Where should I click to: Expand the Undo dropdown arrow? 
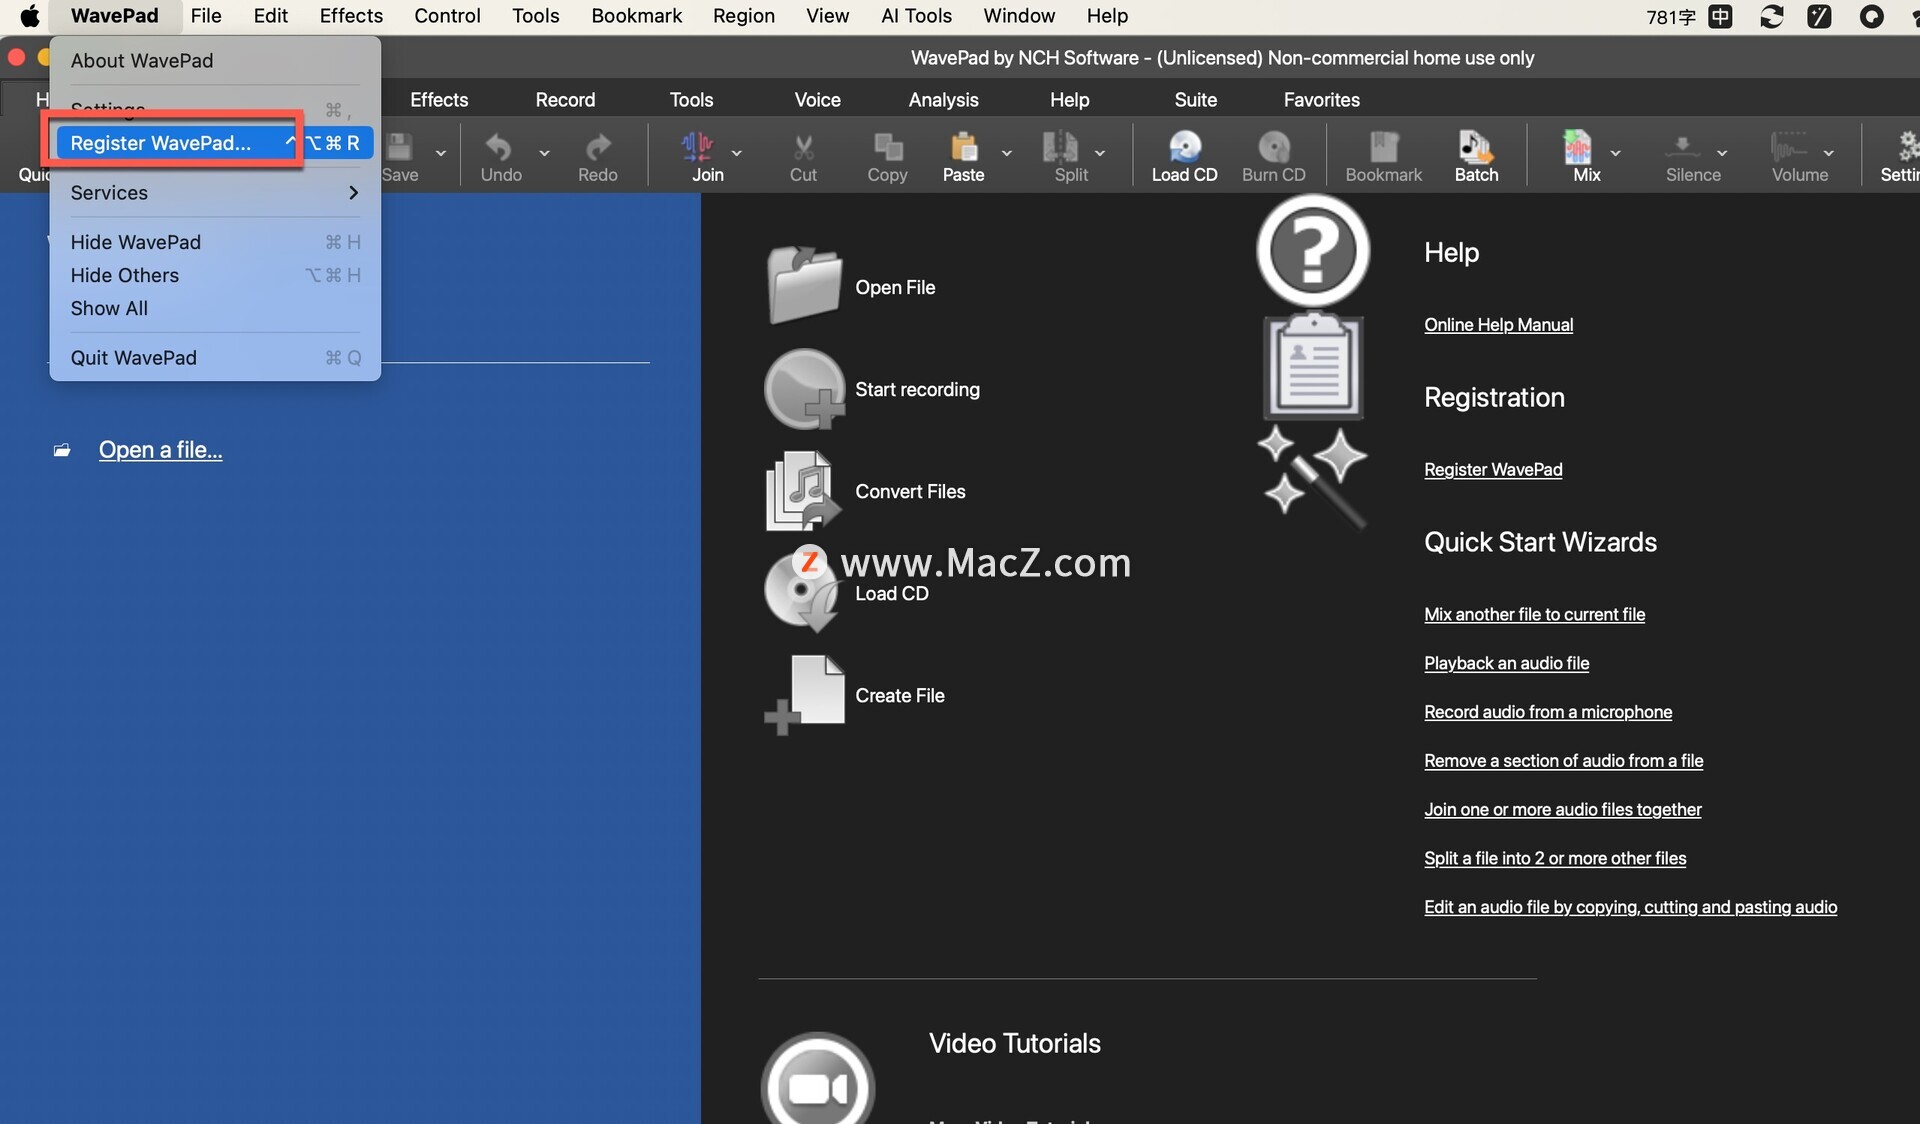(544, 153)
